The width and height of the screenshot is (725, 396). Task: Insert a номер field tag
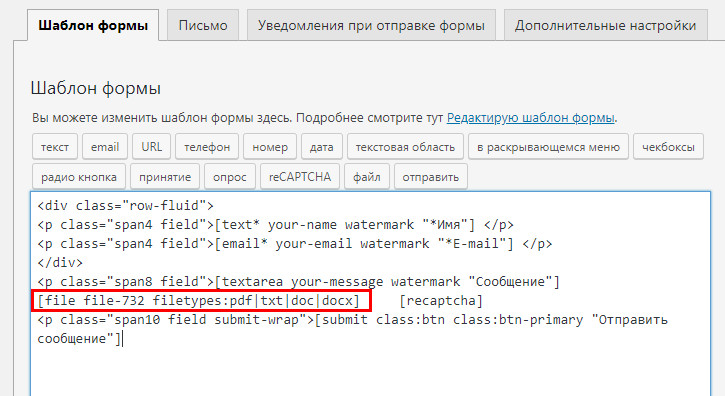pos(270,147)
